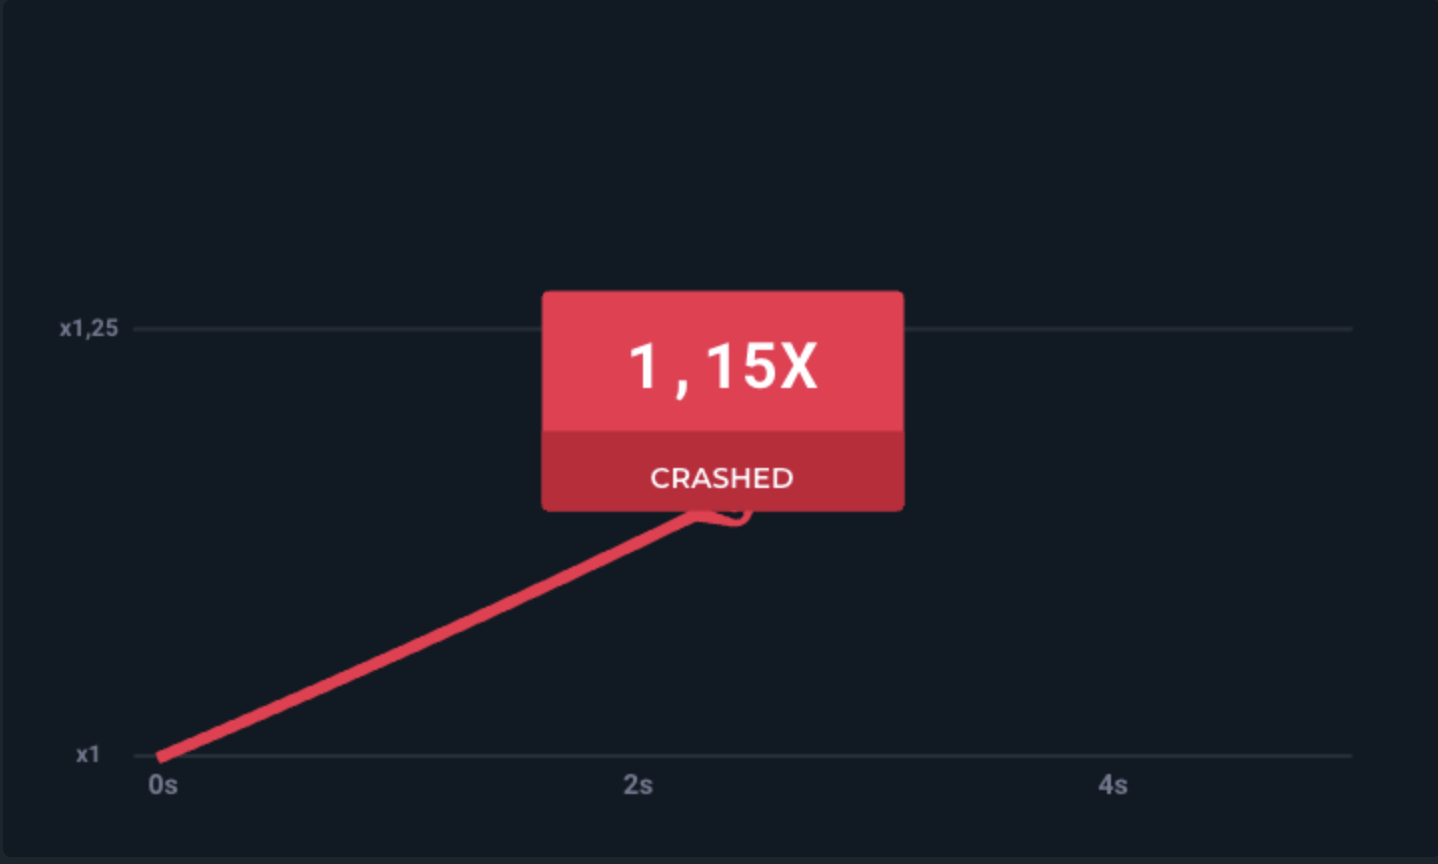Click the X letter in the multiplier

tap(798, 366)
